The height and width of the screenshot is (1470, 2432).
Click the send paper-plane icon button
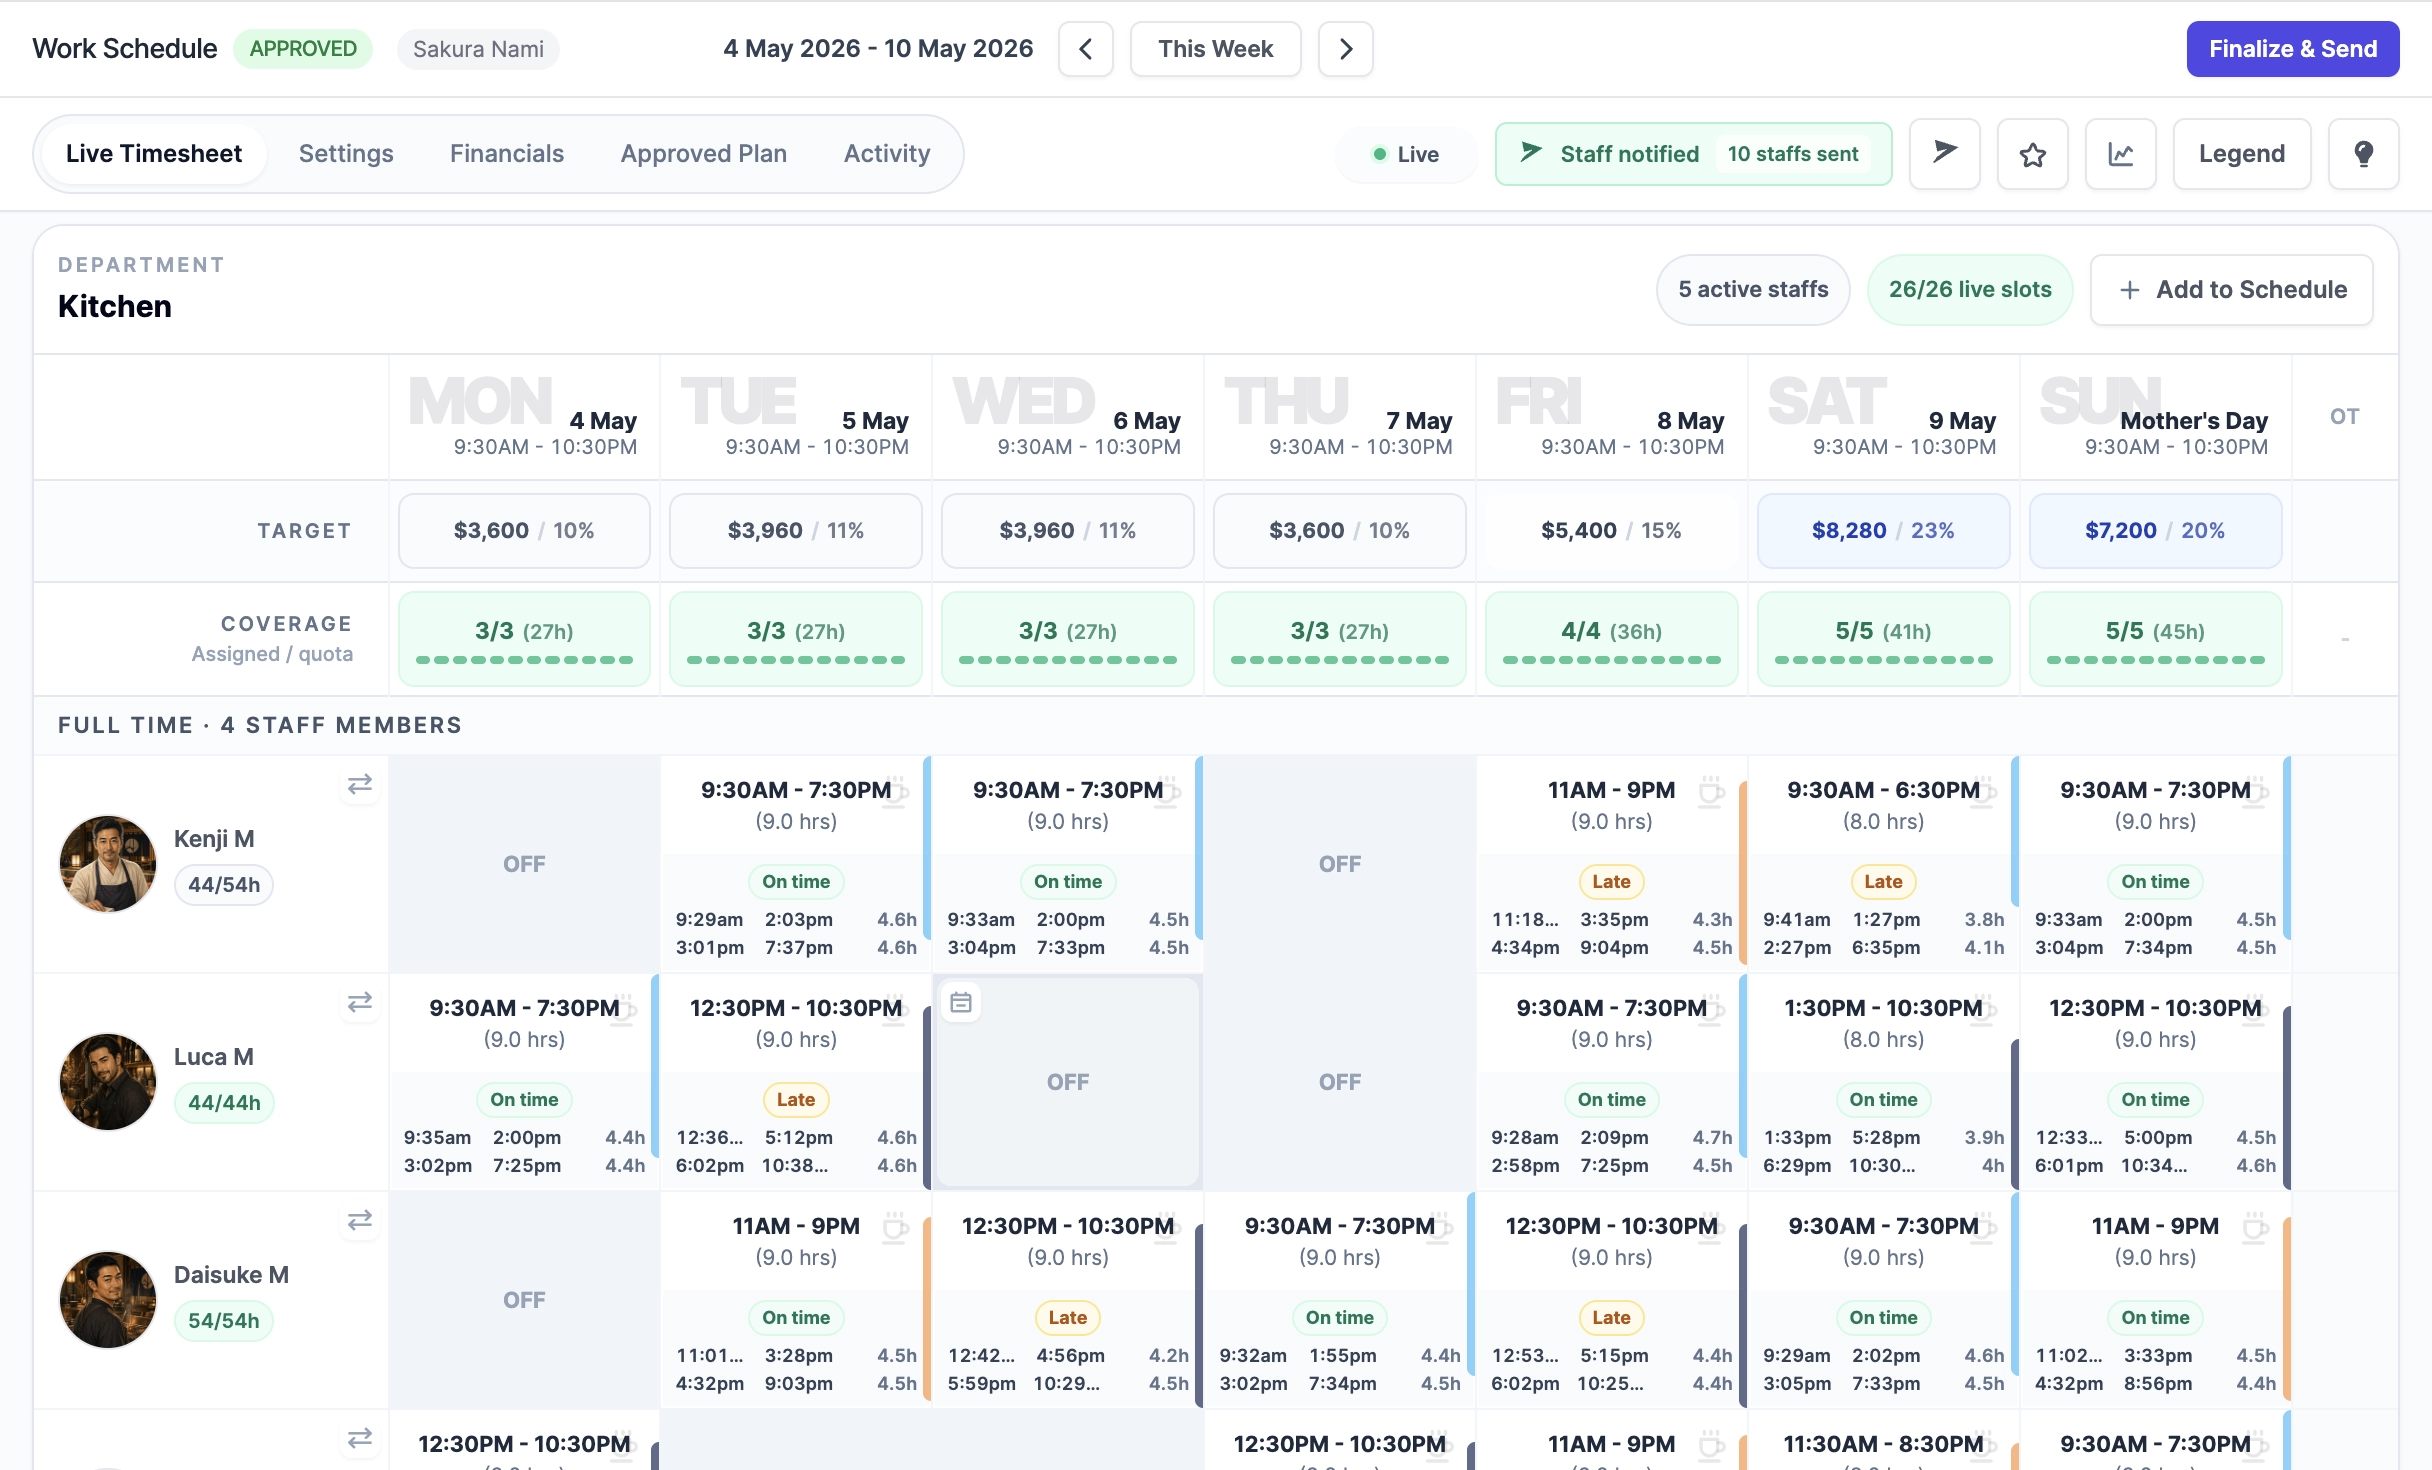[1944, 154]
